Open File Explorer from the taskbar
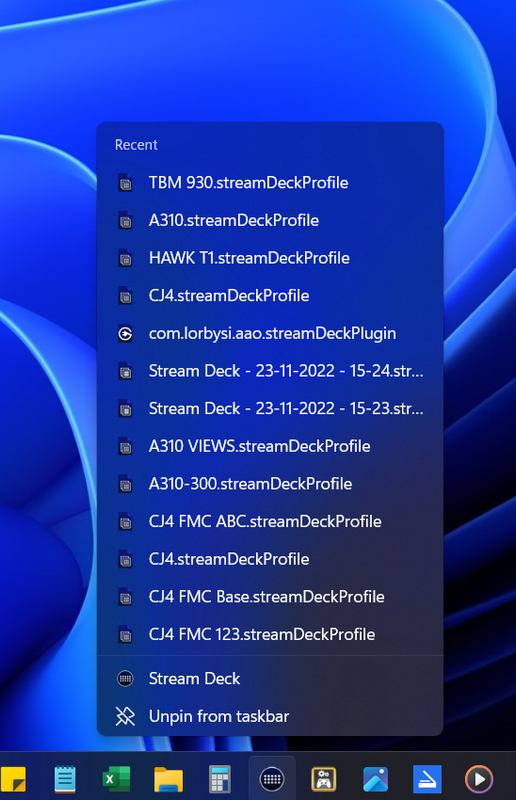Screen dimensions: 516x800 pyautogui.click(x=168, y=779)
